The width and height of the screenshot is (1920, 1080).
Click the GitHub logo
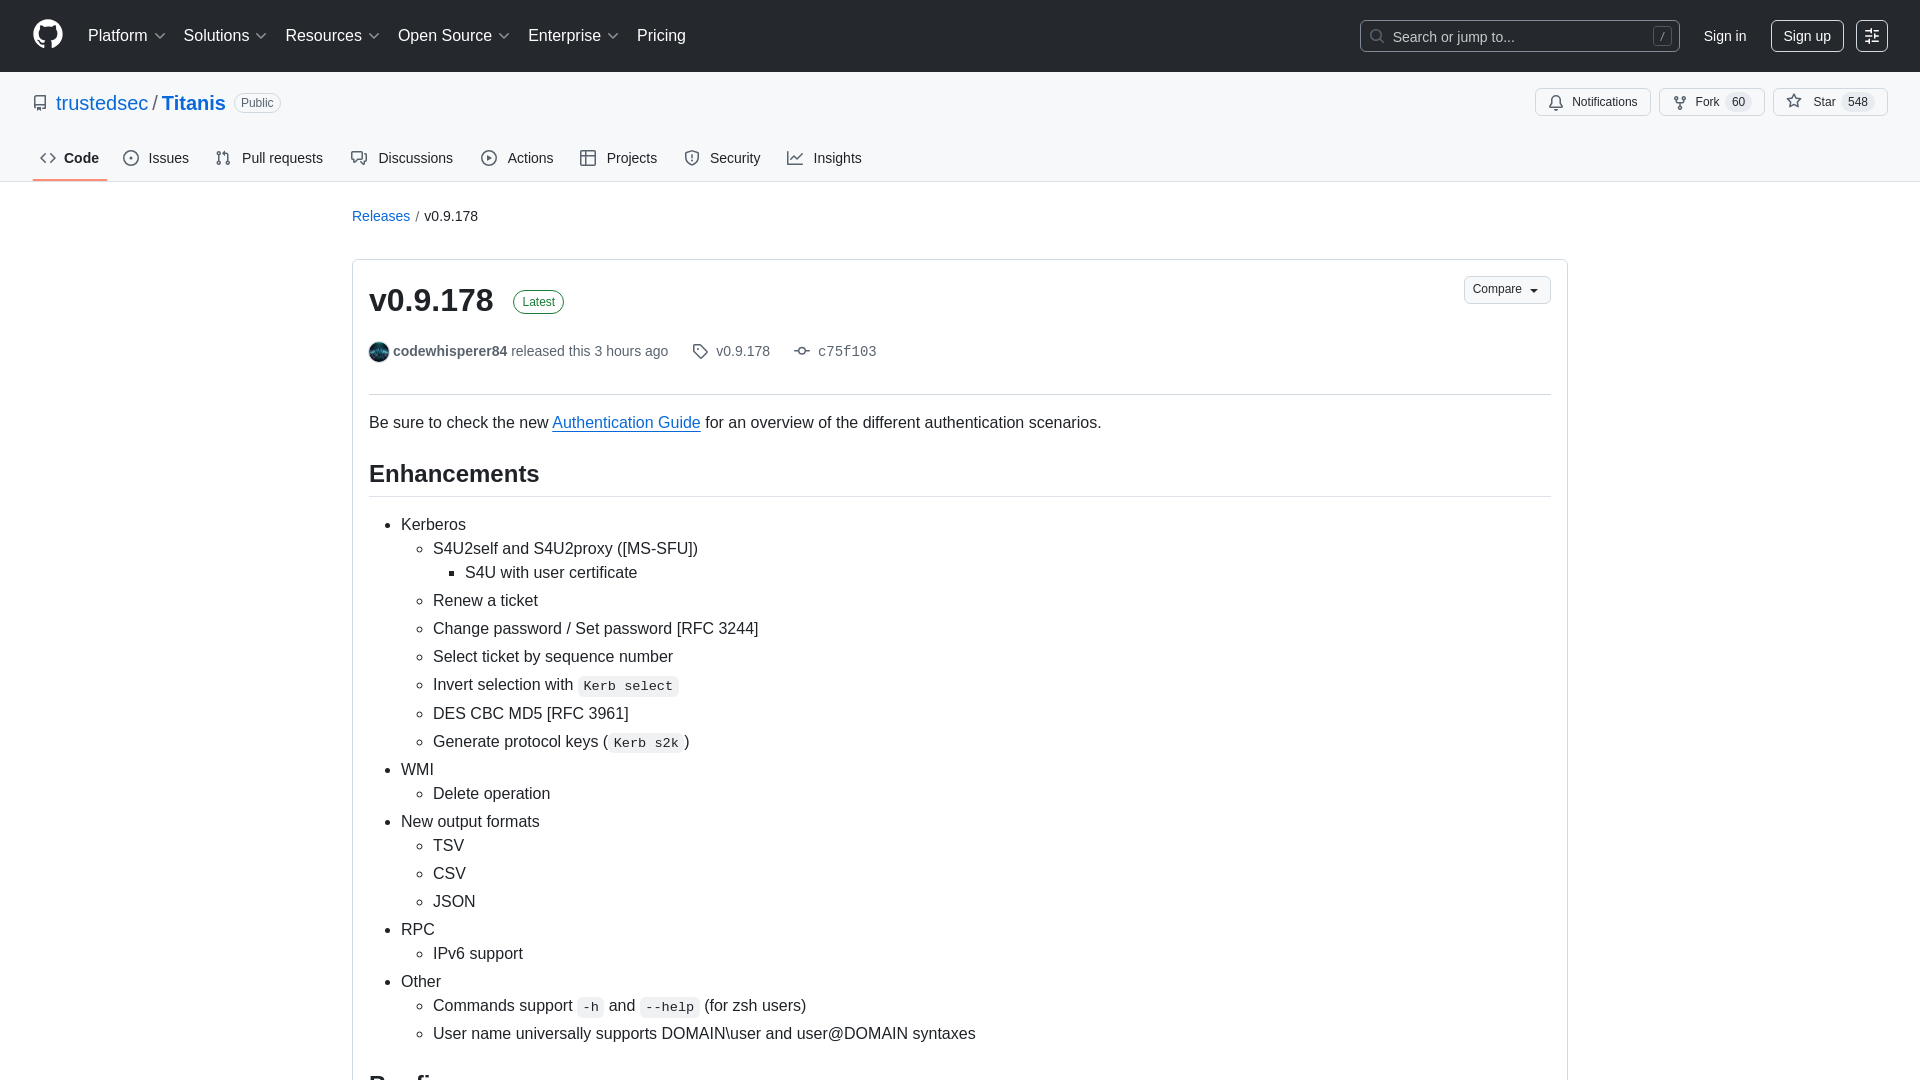pos(47,35)
